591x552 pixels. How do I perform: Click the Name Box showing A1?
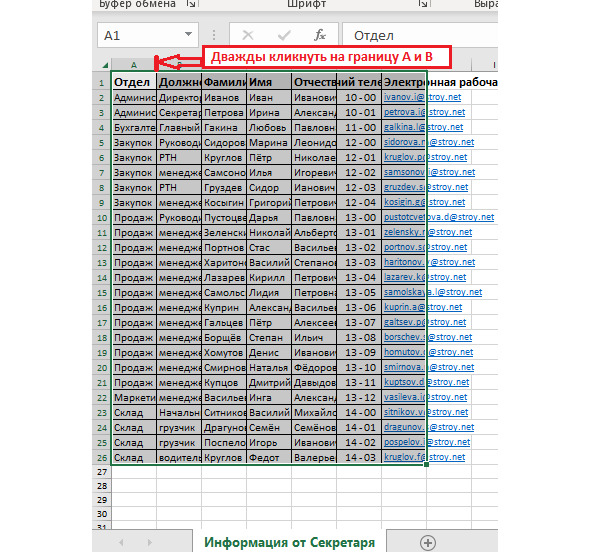click(x=147, y=35)
